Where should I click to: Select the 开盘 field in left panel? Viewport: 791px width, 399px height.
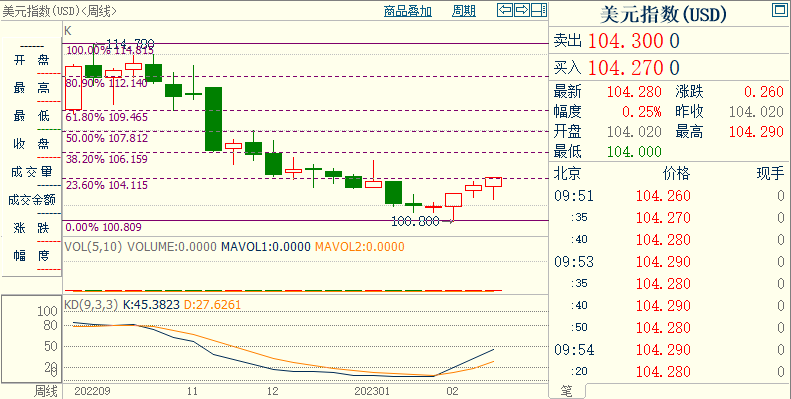pyautogui.click(x=31, y=61)
